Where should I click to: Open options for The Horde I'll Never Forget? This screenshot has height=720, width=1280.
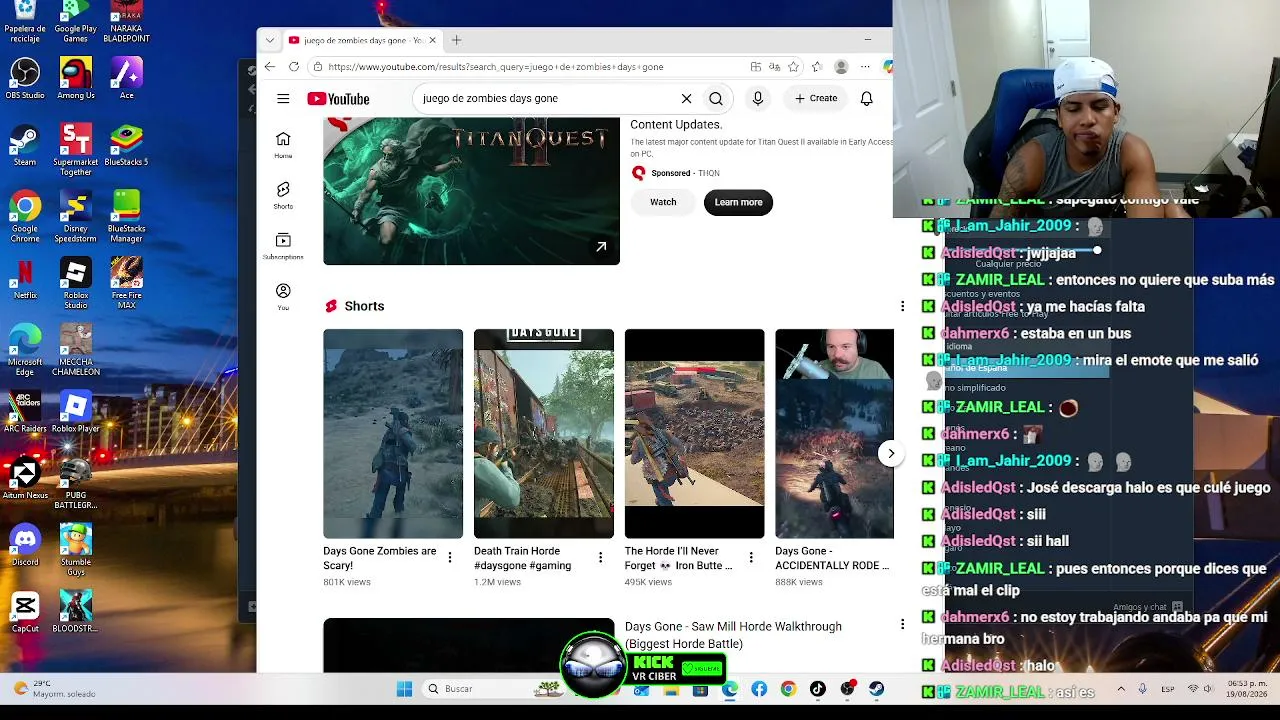[x=751, y=558]
